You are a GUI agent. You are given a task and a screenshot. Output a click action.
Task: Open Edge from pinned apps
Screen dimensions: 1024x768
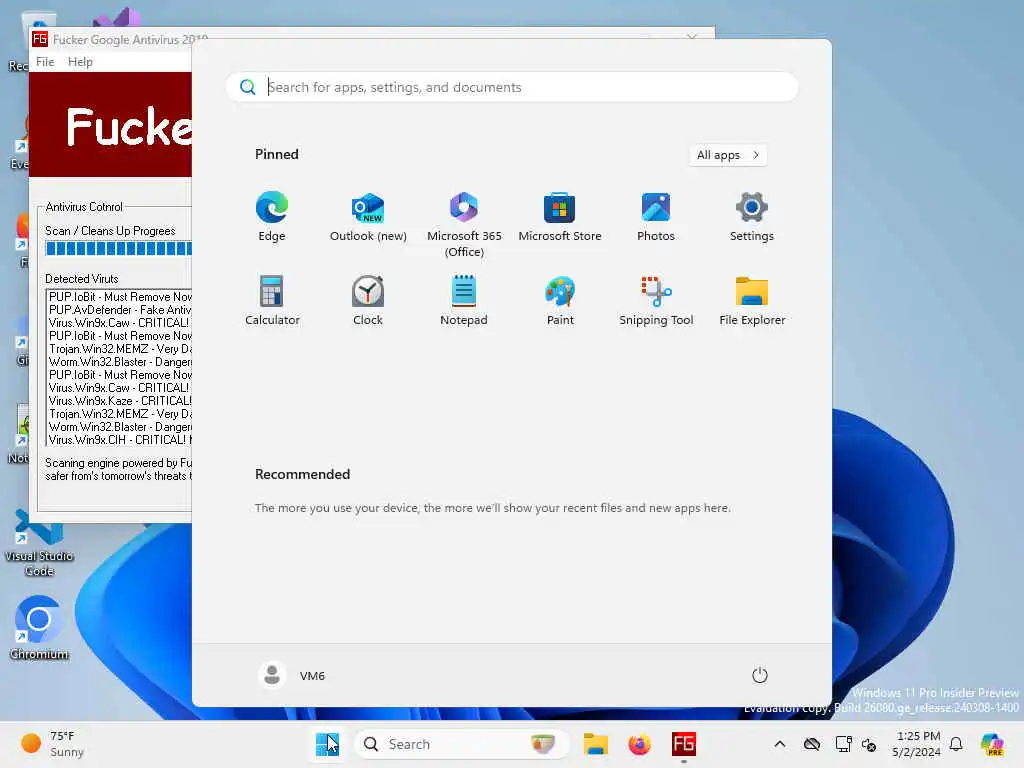point(272,217)
